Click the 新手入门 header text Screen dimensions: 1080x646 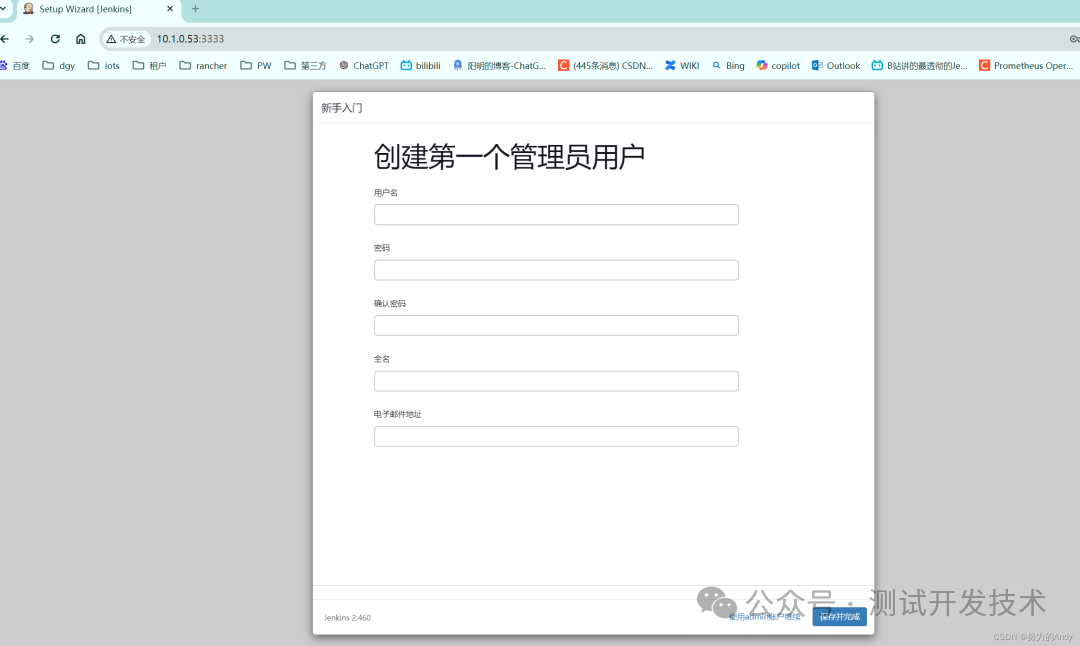pyautogui.click(x=342, y=108)
